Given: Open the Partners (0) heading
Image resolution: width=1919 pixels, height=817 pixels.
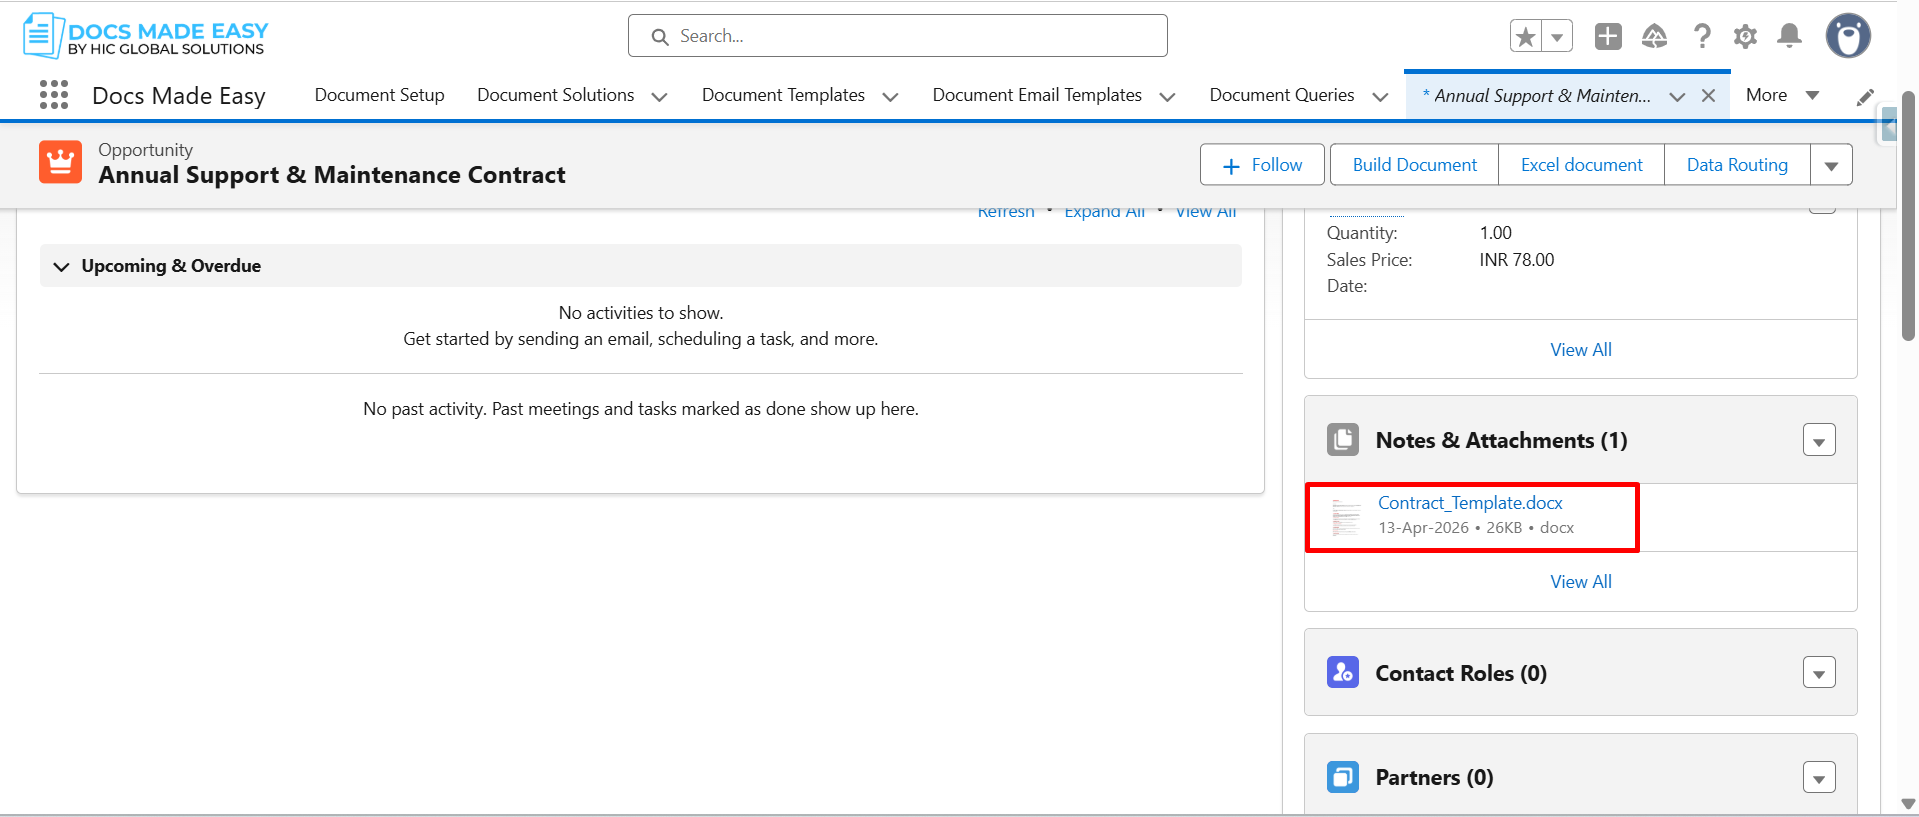Looking at the screenshot, I should [x=1434, y=777].
